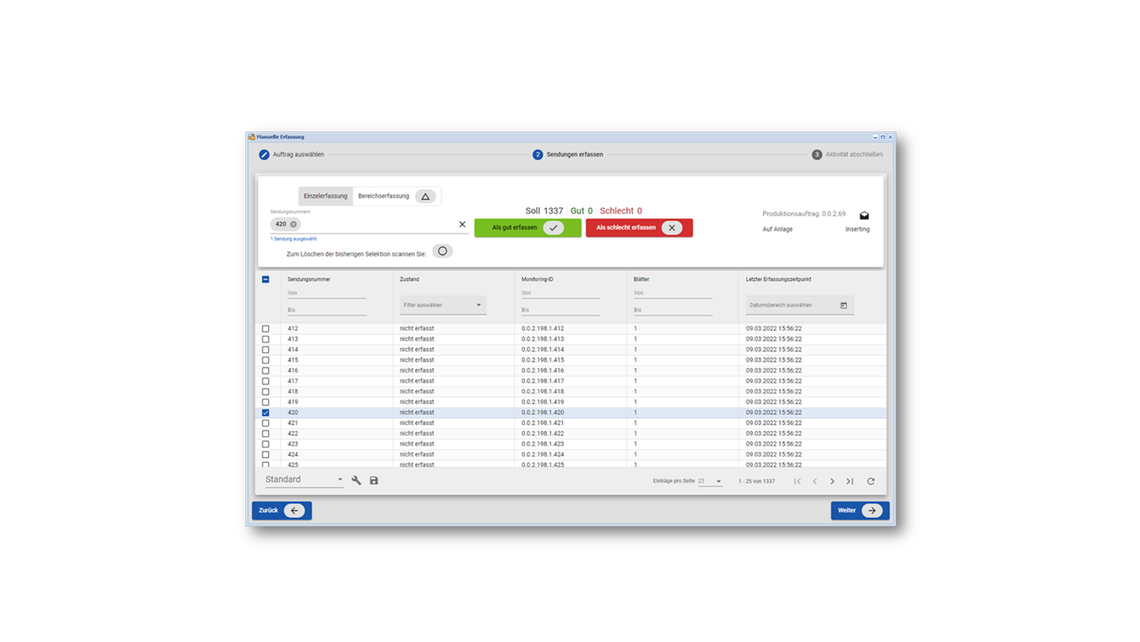1140x642 pixels.
Task: Click the envelope icon beside Produktionsauftrag
Action: pyautogui.click(x=864, y=215)
